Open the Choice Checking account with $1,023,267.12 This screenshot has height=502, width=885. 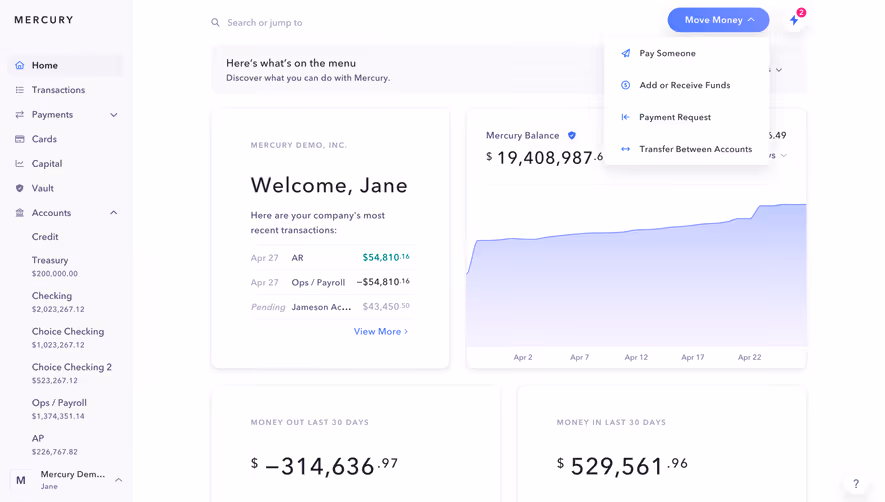coord(68,338)
